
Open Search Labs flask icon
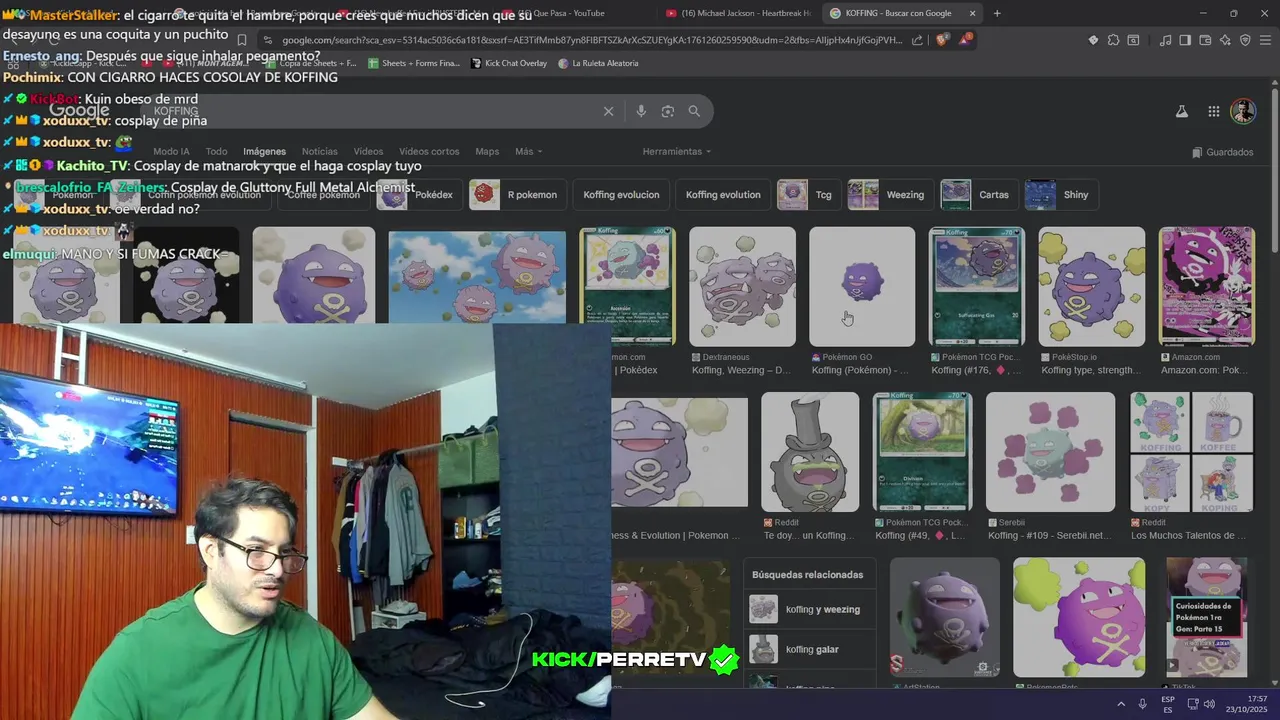pos(1182,112)
